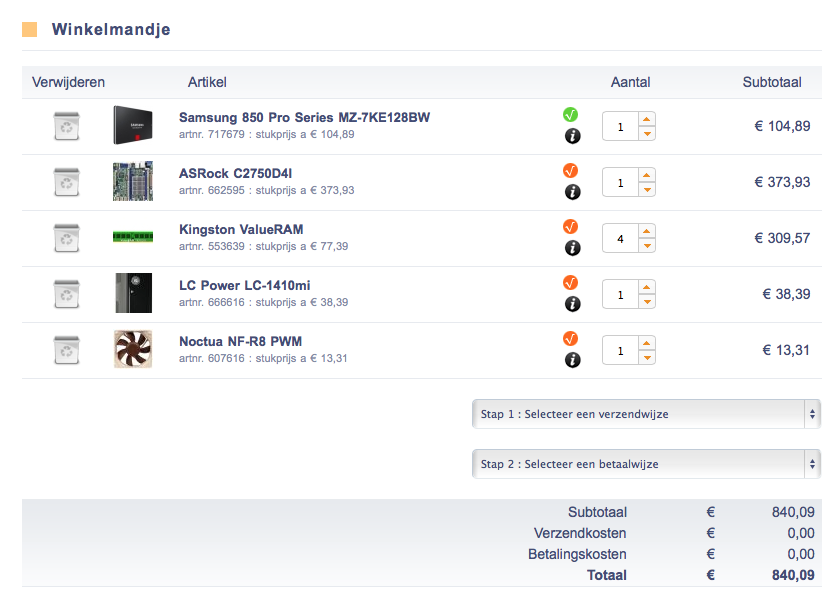This screenshot has height=599, width=832.
Task: Click green stock checkmark for Samsung SSD
Action: pos(570,115)
